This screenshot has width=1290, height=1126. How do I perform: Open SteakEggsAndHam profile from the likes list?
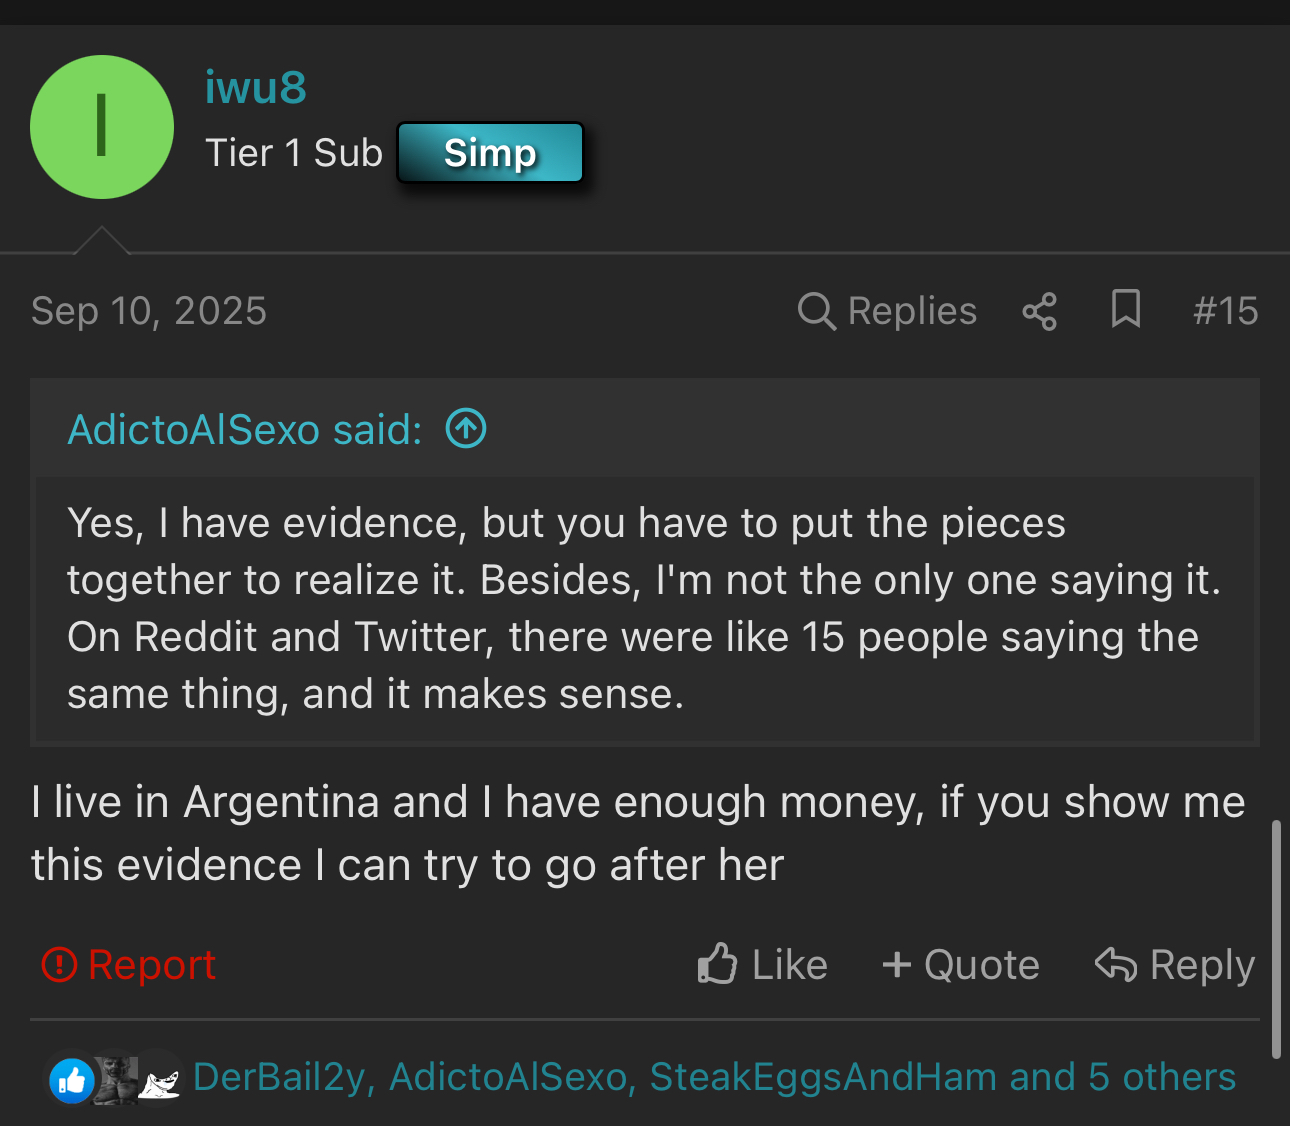[x=823, y=1077]
